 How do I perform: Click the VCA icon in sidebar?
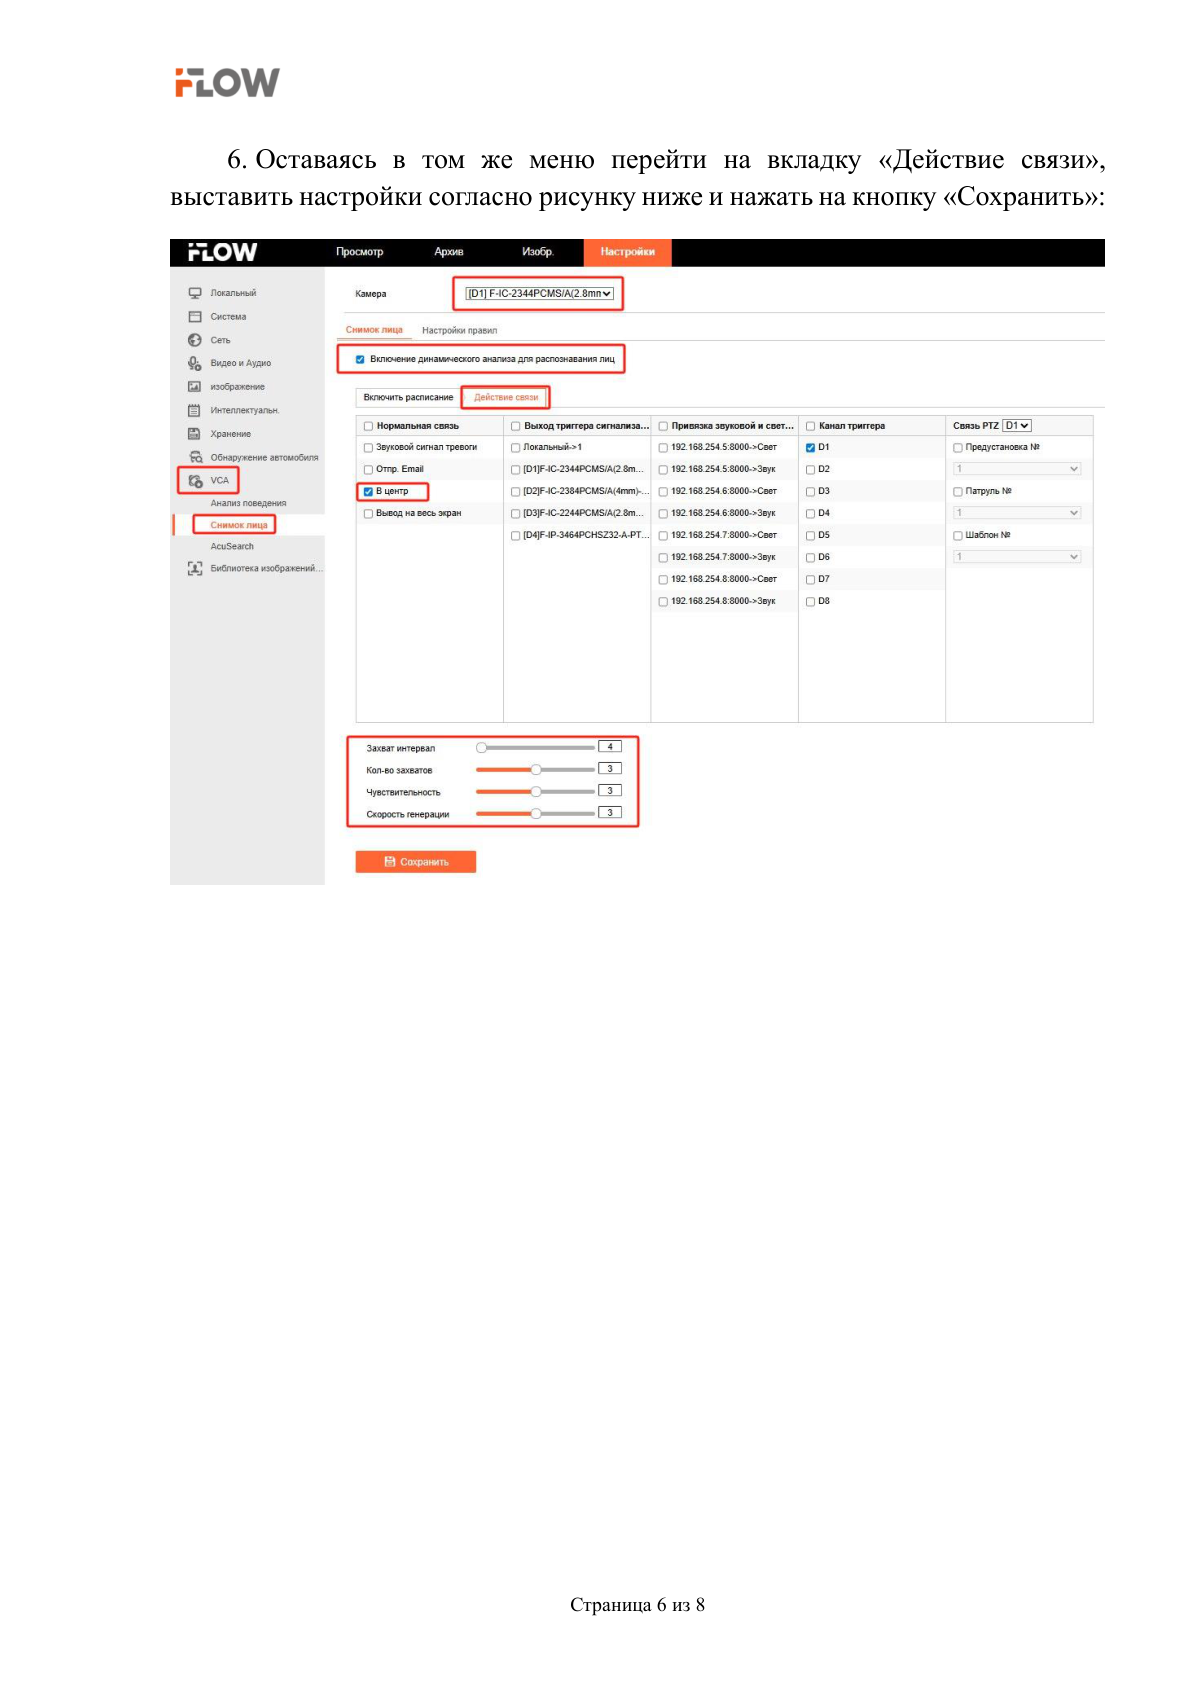coord(195,480)
